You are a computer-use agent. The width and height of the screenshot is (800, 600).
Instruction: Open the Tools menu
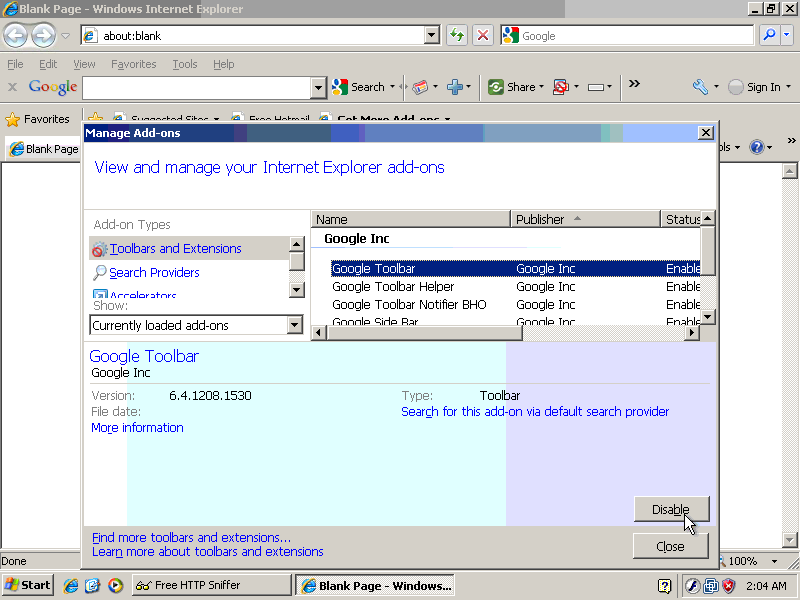(185, 64)
